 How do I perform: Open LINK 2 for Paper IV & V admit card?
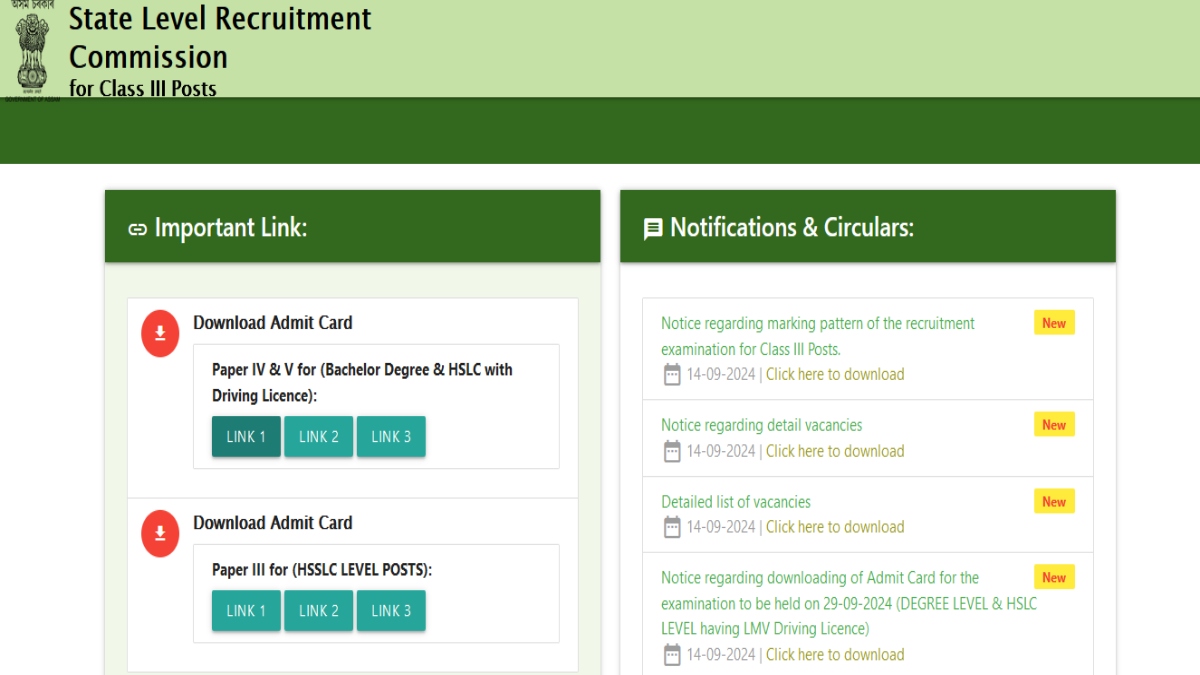coord(318,437)
